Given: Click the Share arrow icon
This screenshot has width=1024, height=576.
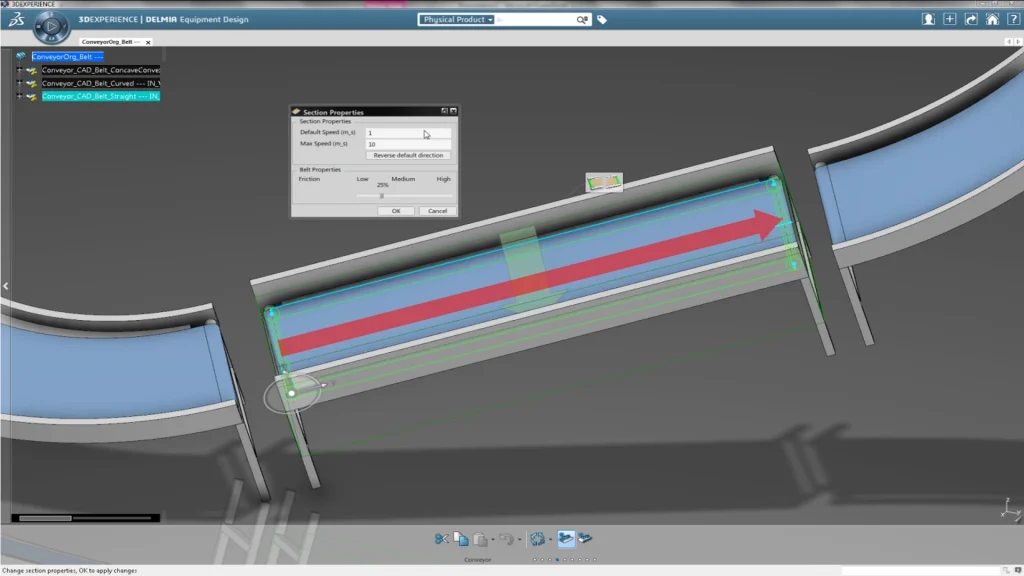Looking at the screenshot, I should (x=971, y=19).
